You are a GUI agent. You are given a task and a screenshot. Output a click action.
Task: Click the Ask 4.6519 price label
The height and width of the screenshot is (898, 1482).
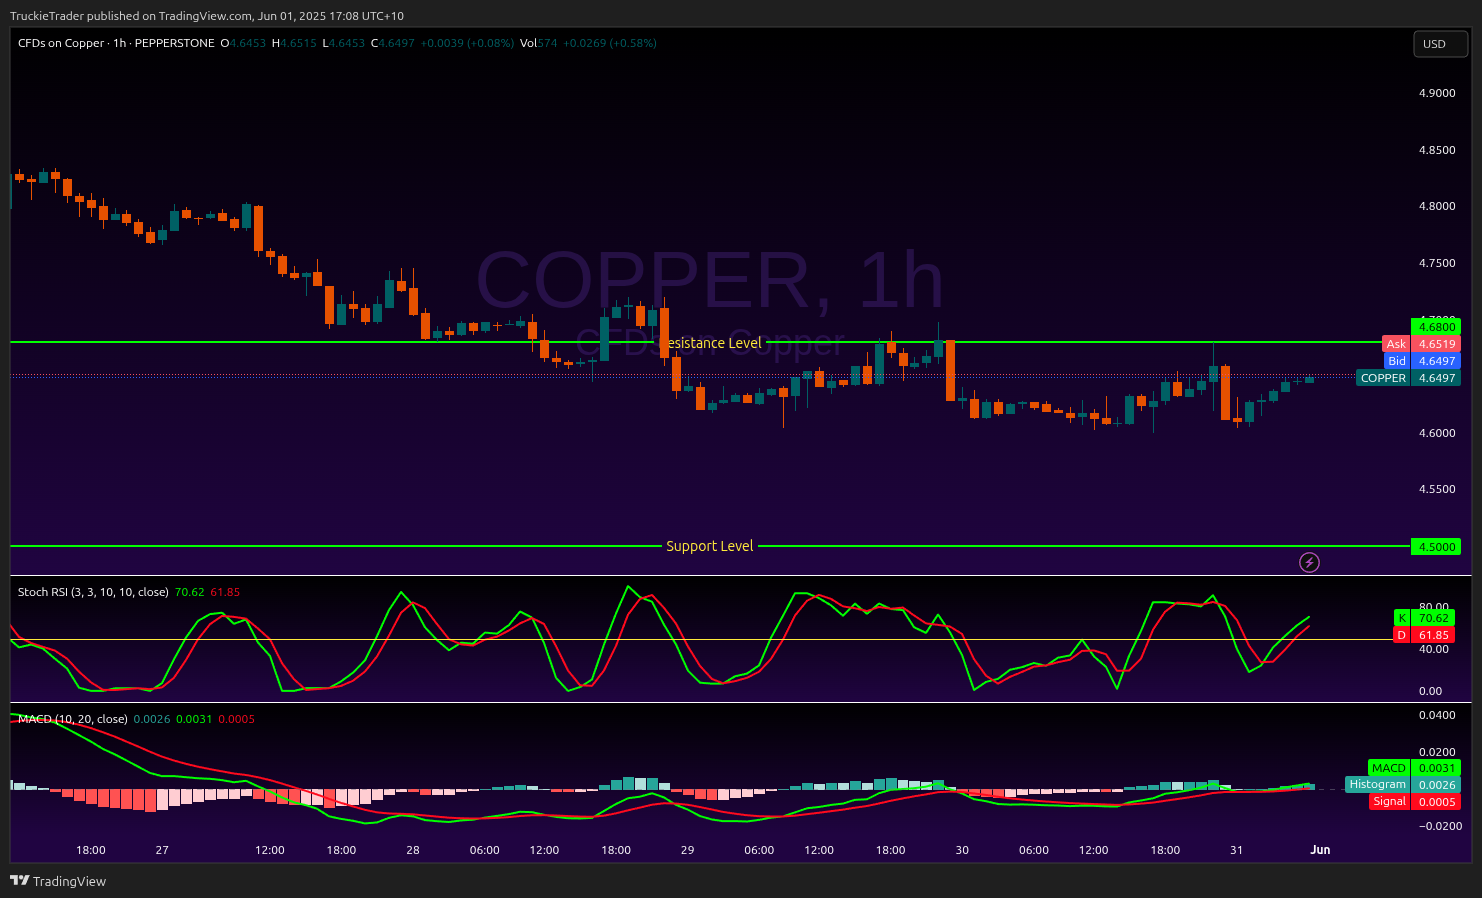(x=1421, y=344)
